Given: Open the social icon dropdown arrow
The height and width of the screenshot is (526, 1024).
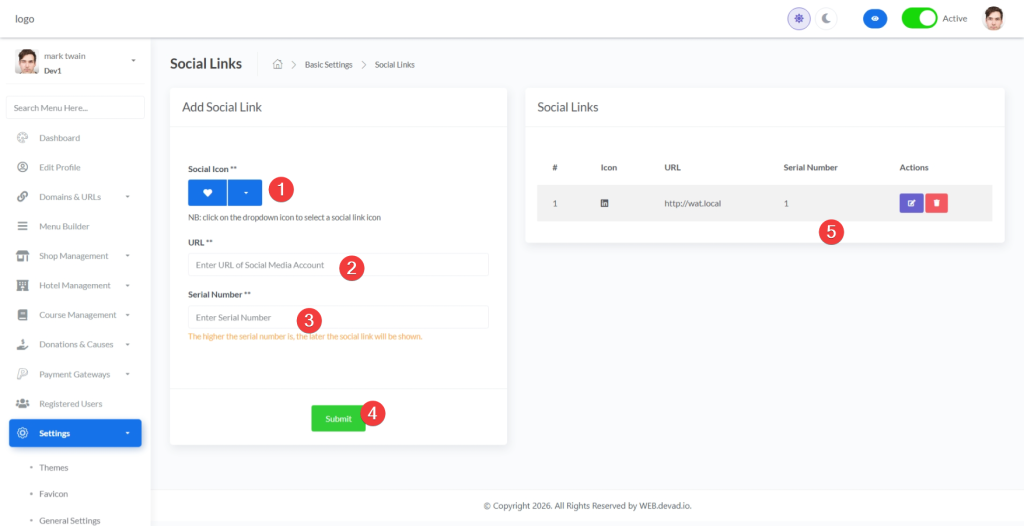Looking at the screenshot, I should click(x=245, y=193).
